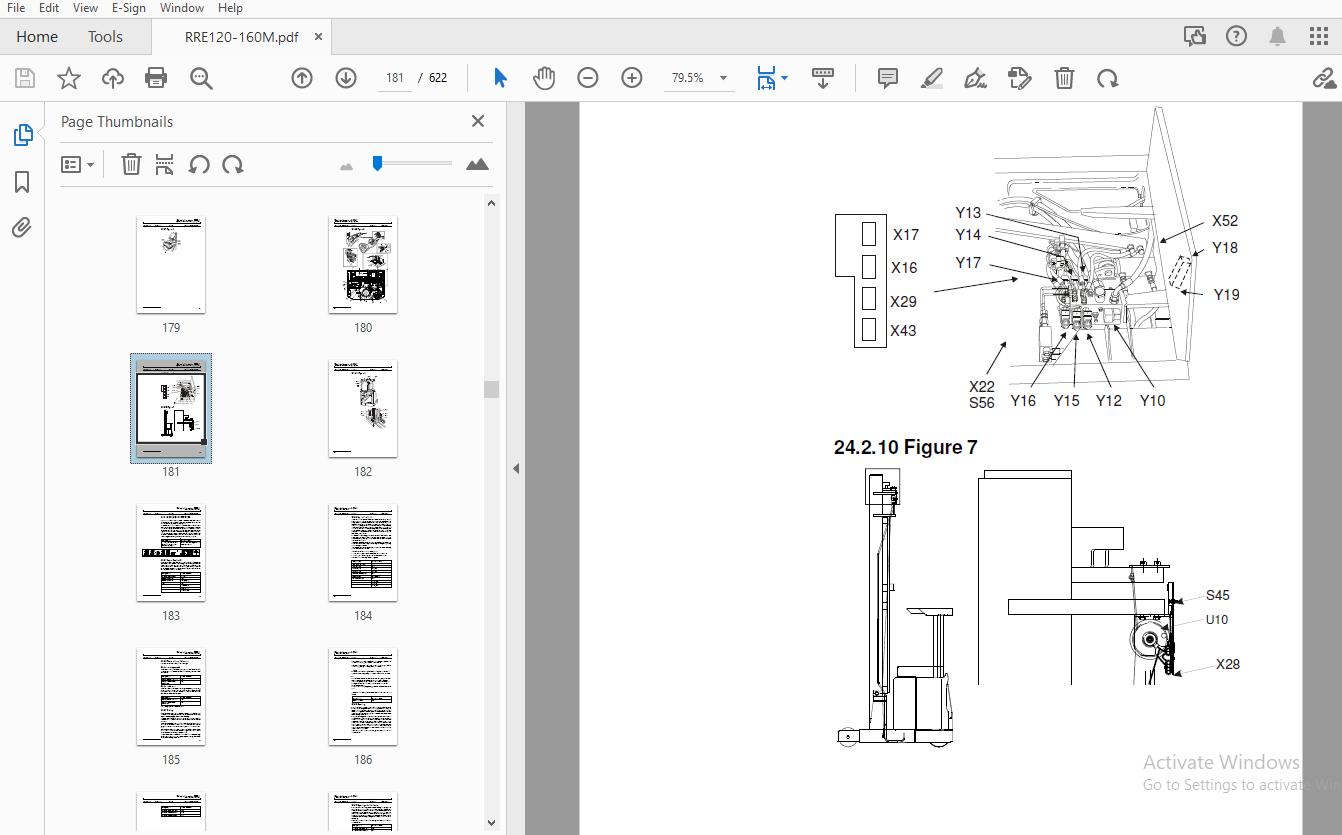Click the read mode keyboard icon
This screenshot has width=1342, height=835.
823,78
